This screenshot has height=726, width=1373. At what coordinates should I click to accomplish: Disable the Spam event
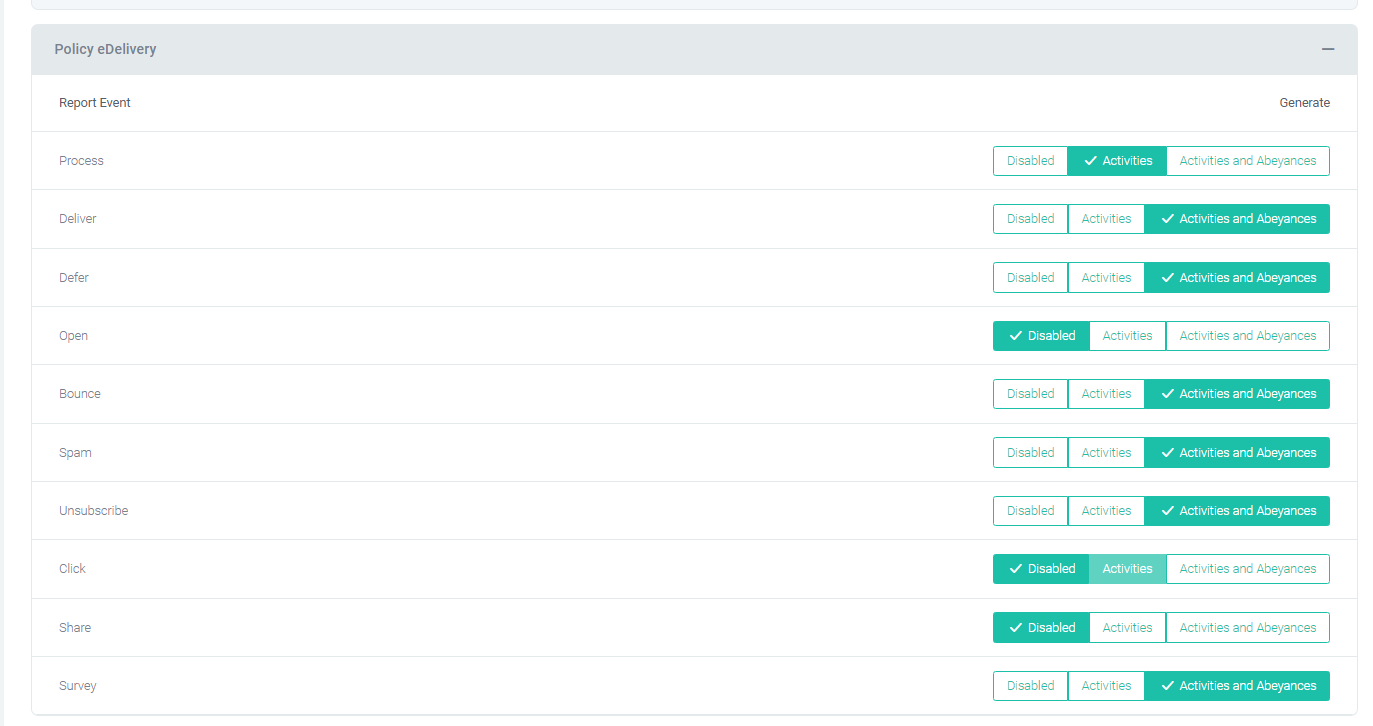pos(1030,452)
